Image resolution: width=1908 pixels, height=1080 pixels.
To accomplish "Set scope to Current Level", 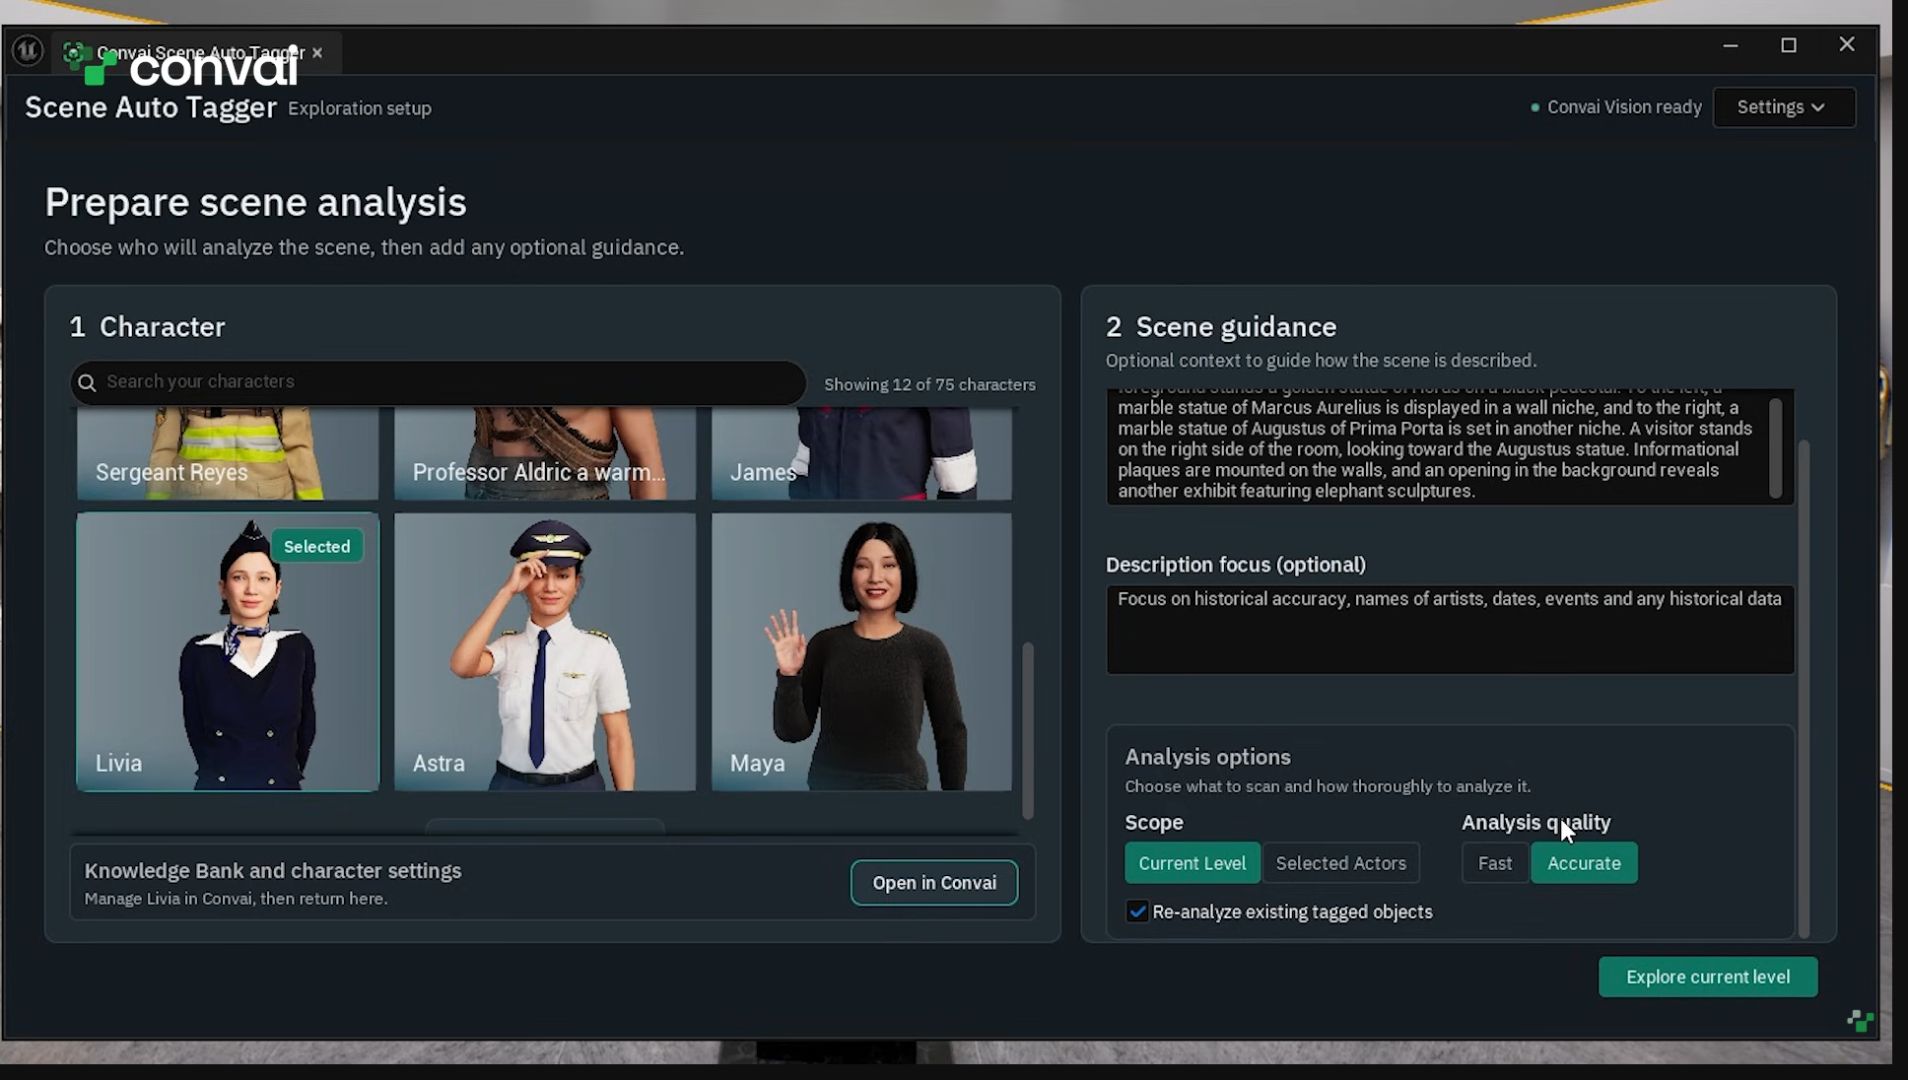I will 1192,863.
